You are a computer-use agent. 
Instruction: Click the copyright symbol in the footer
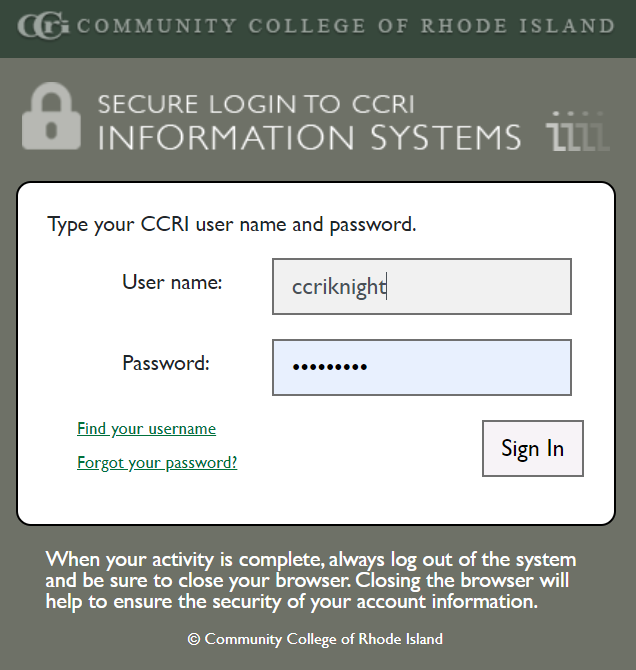(194, 639)
